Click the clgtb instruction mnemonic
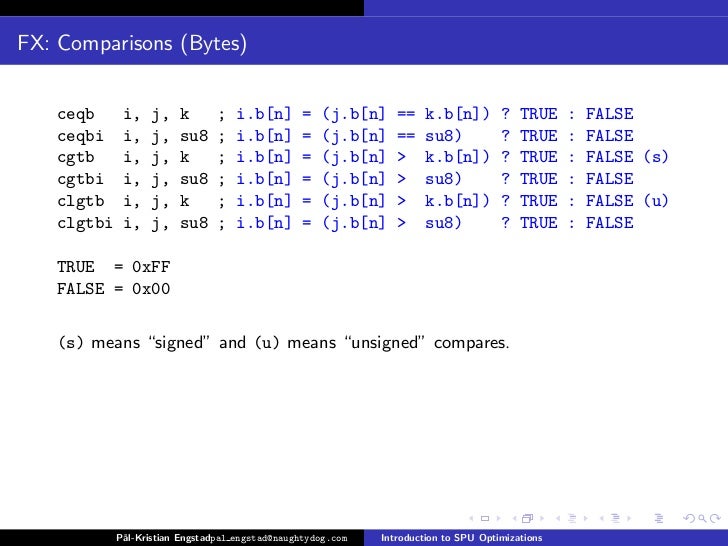Screen dimensions: 728x546 [x=80, y=201]
